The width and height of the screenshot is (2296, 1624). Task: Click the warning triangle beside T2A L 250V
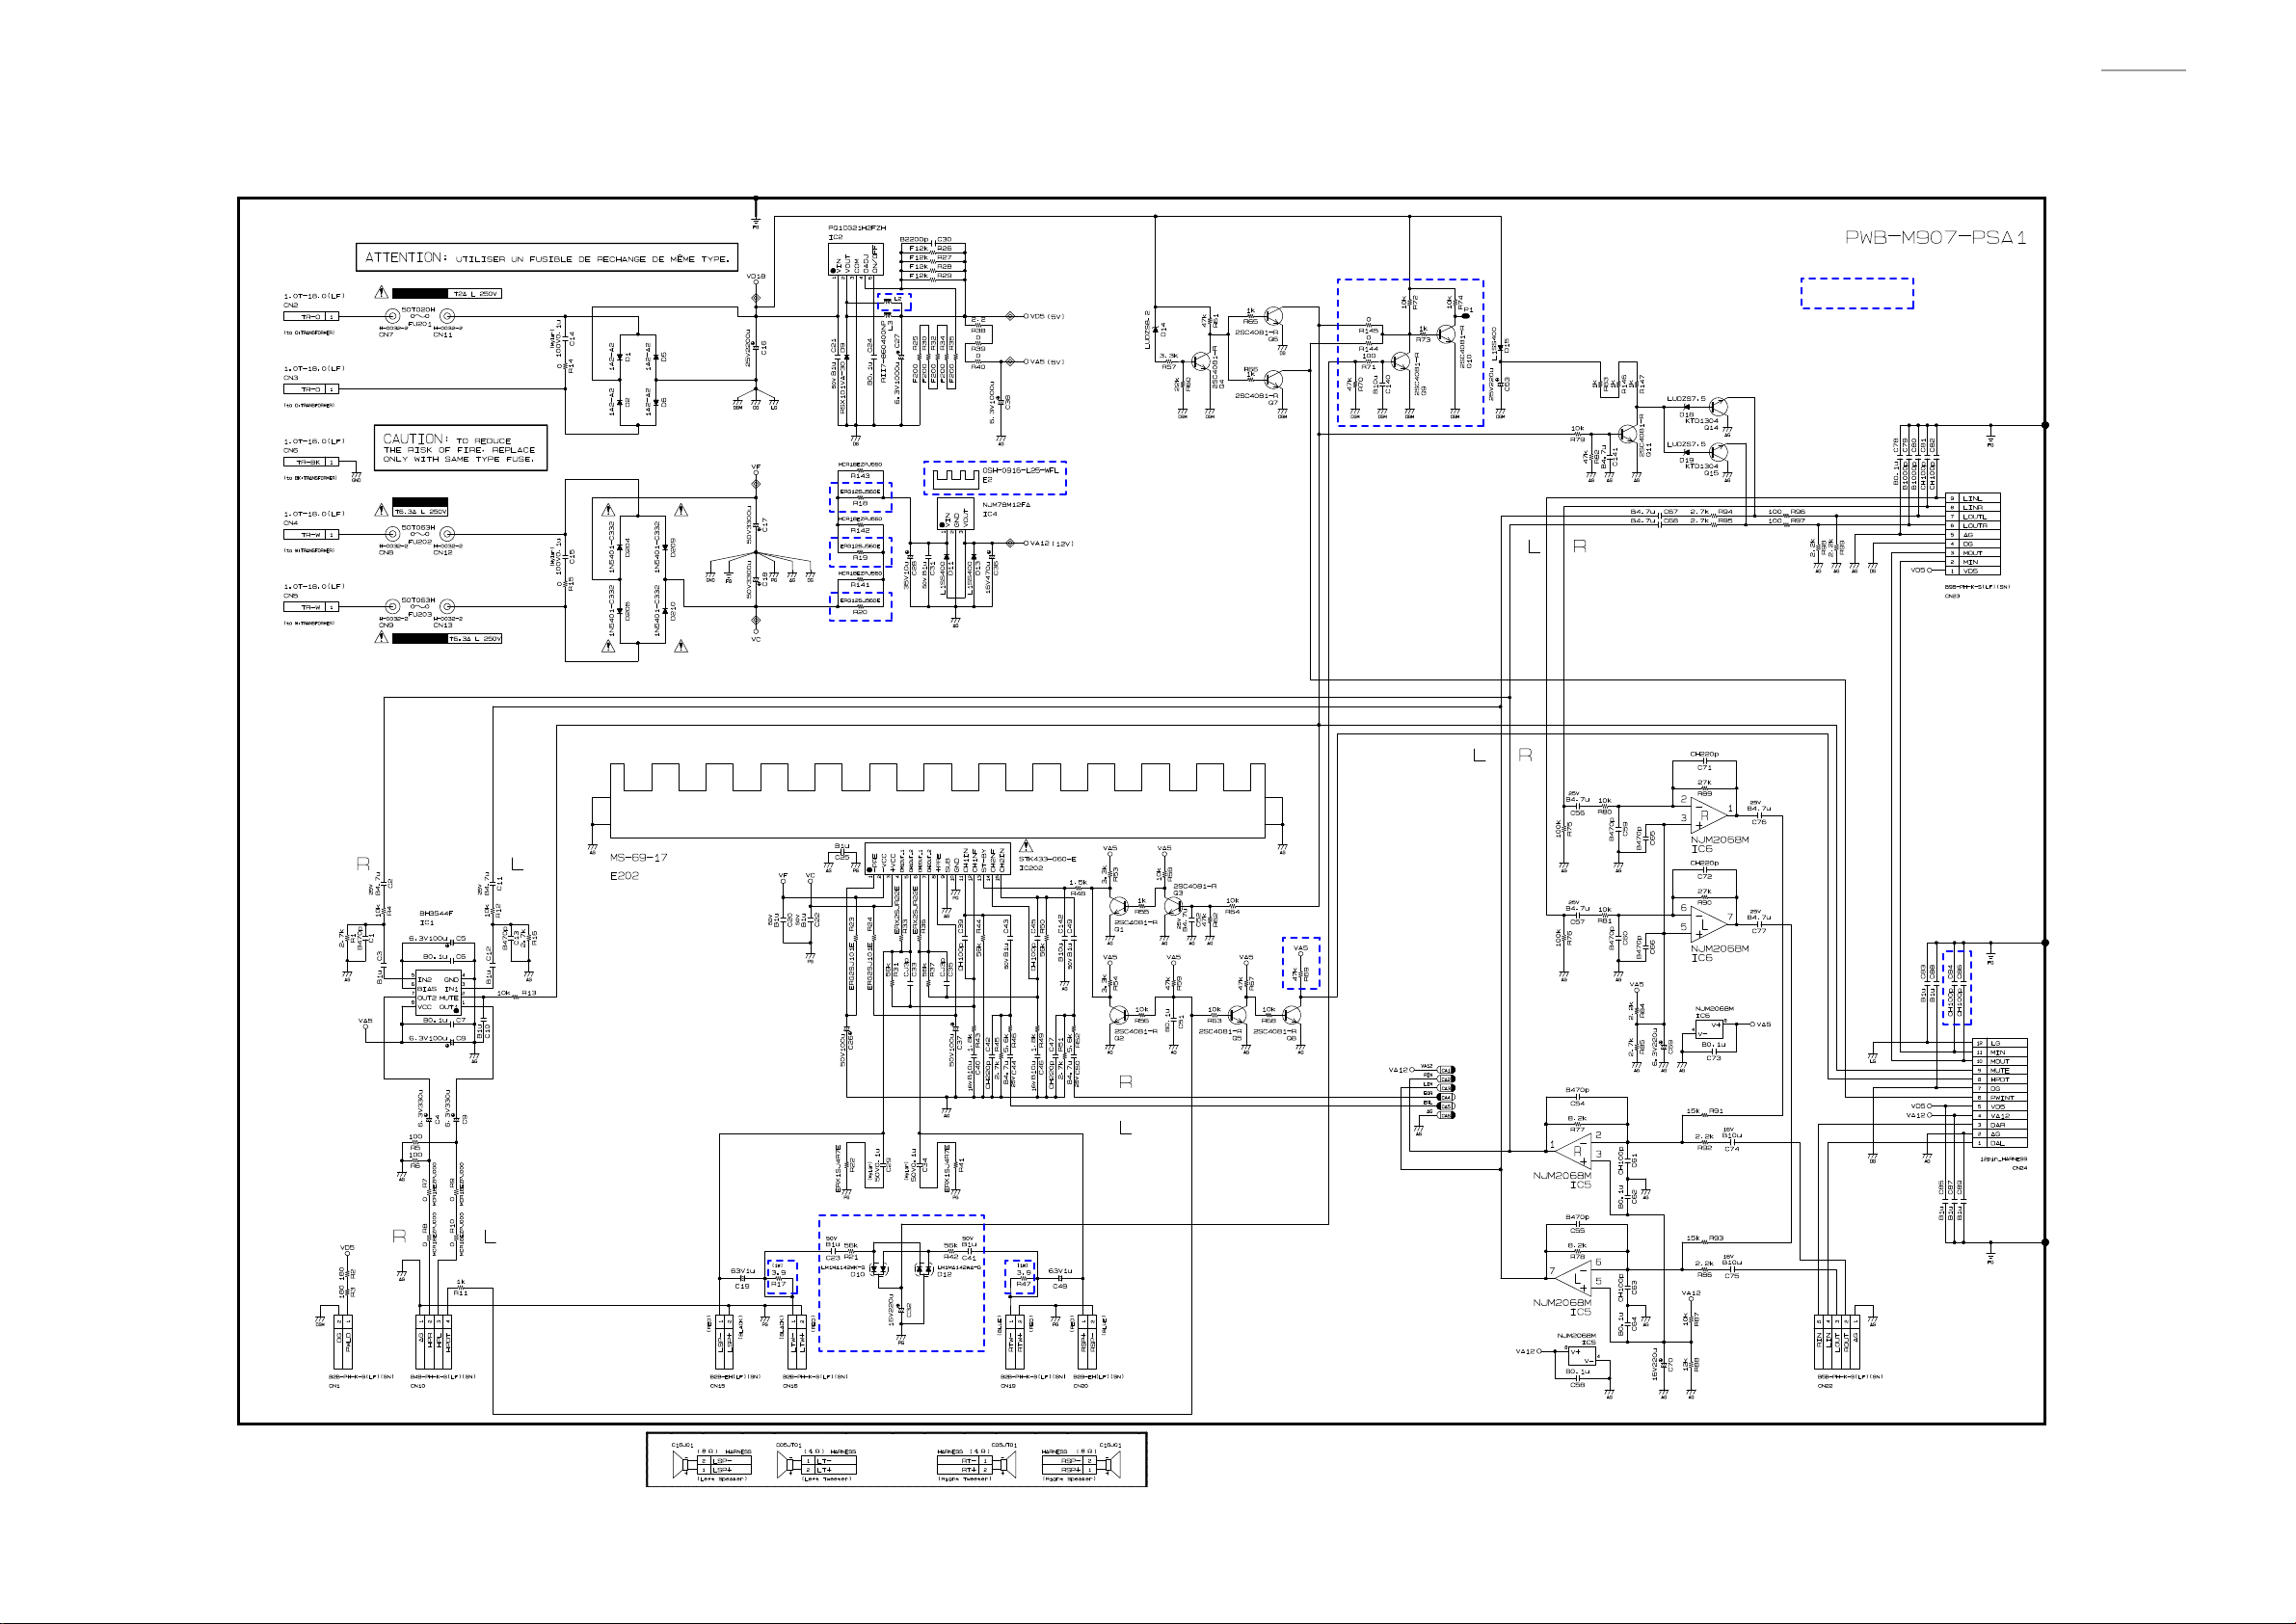(x=381, y=293)
